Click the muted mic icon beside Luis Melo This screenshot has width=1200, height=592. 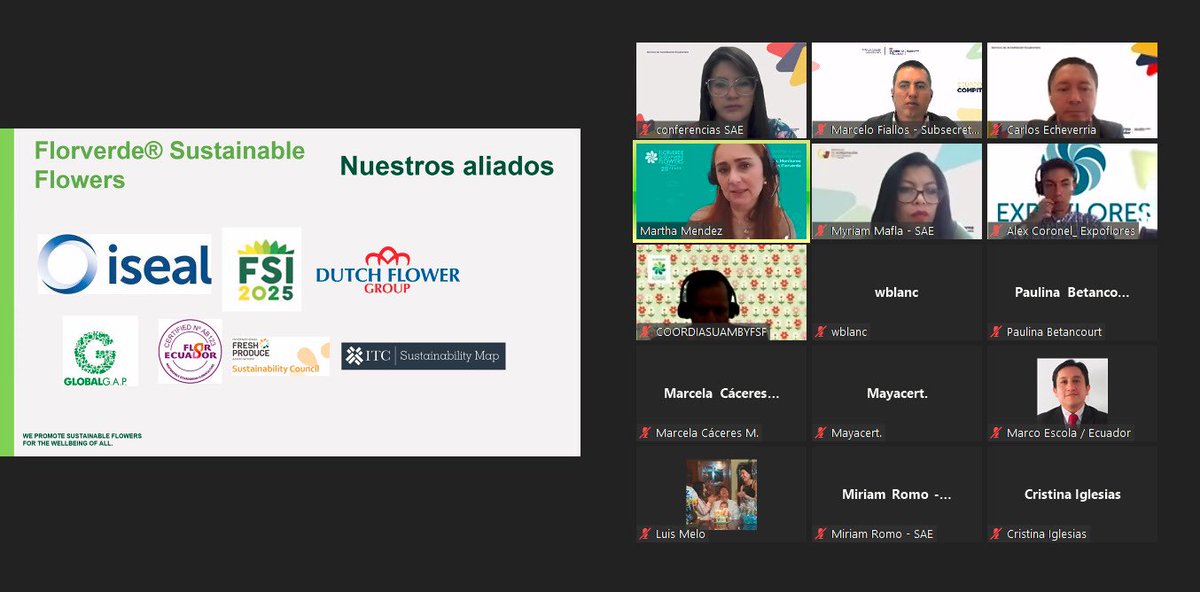[646, 534]
